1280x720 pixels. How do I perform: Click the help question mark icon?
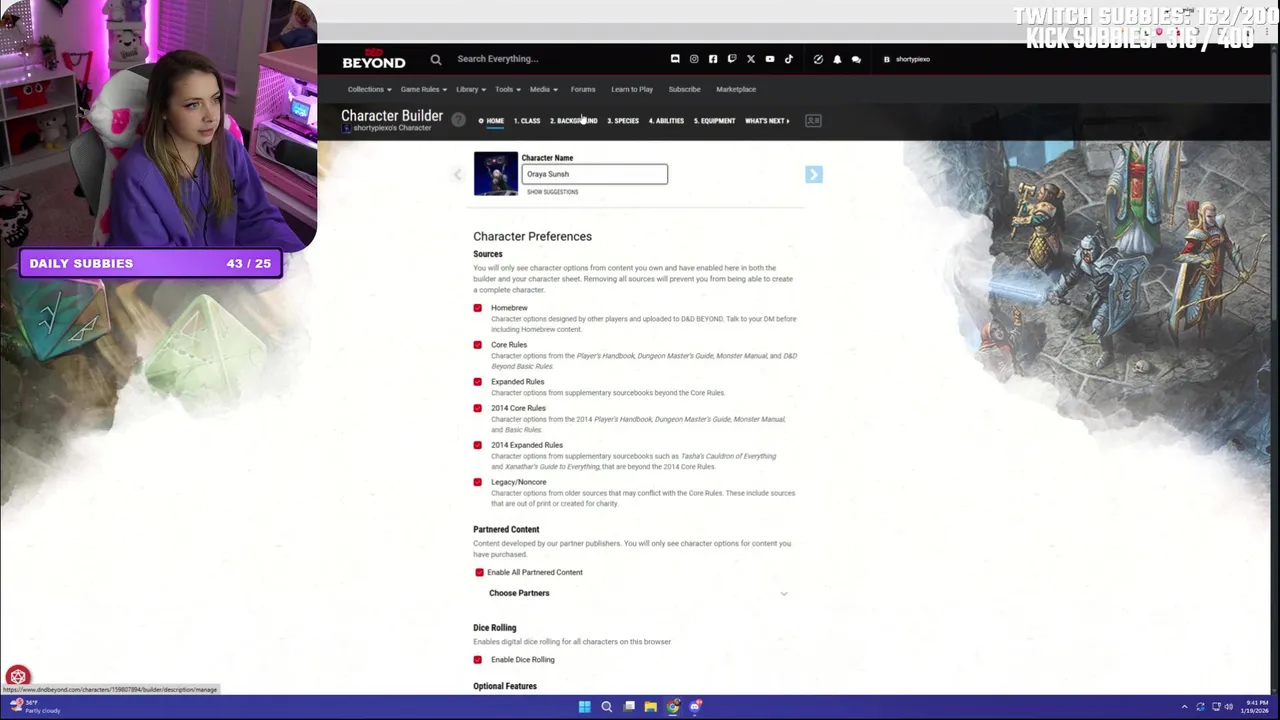pyautogui.click(x=458, y=120)
